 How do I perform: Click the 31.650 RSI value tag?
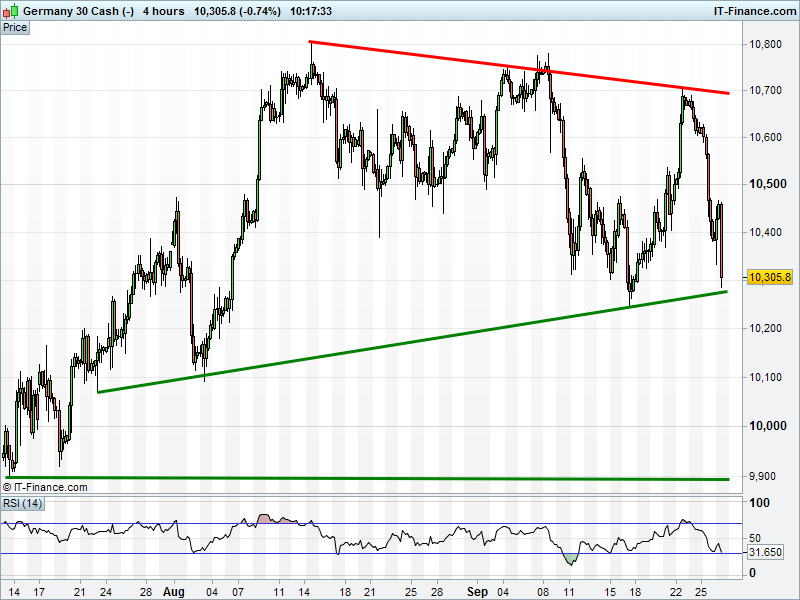(765, 553)
